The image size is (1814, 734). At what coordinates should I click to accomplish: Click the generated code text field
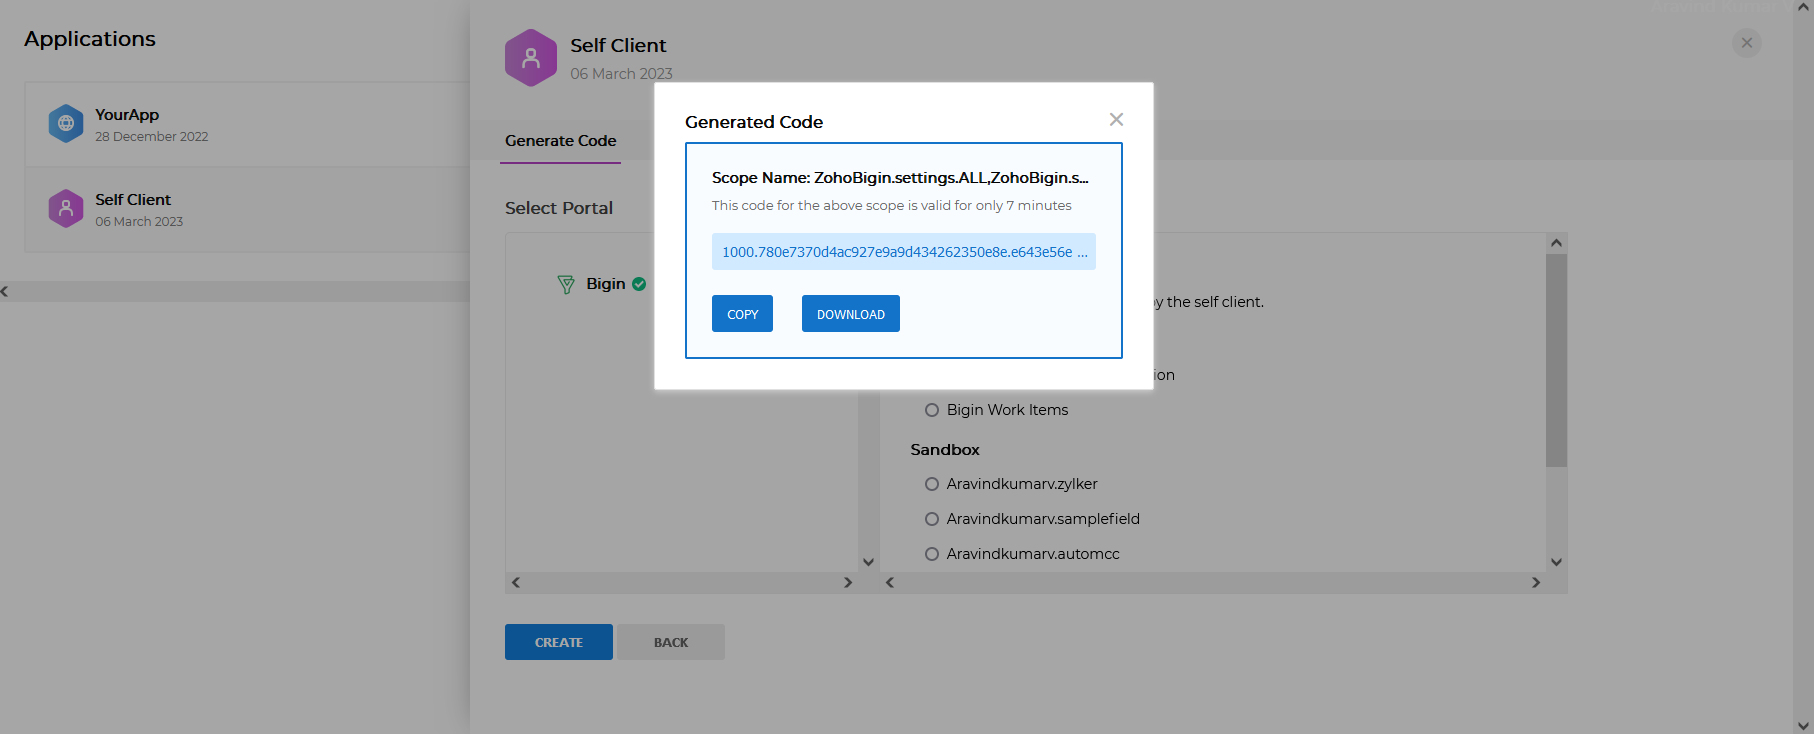(903, 252)
